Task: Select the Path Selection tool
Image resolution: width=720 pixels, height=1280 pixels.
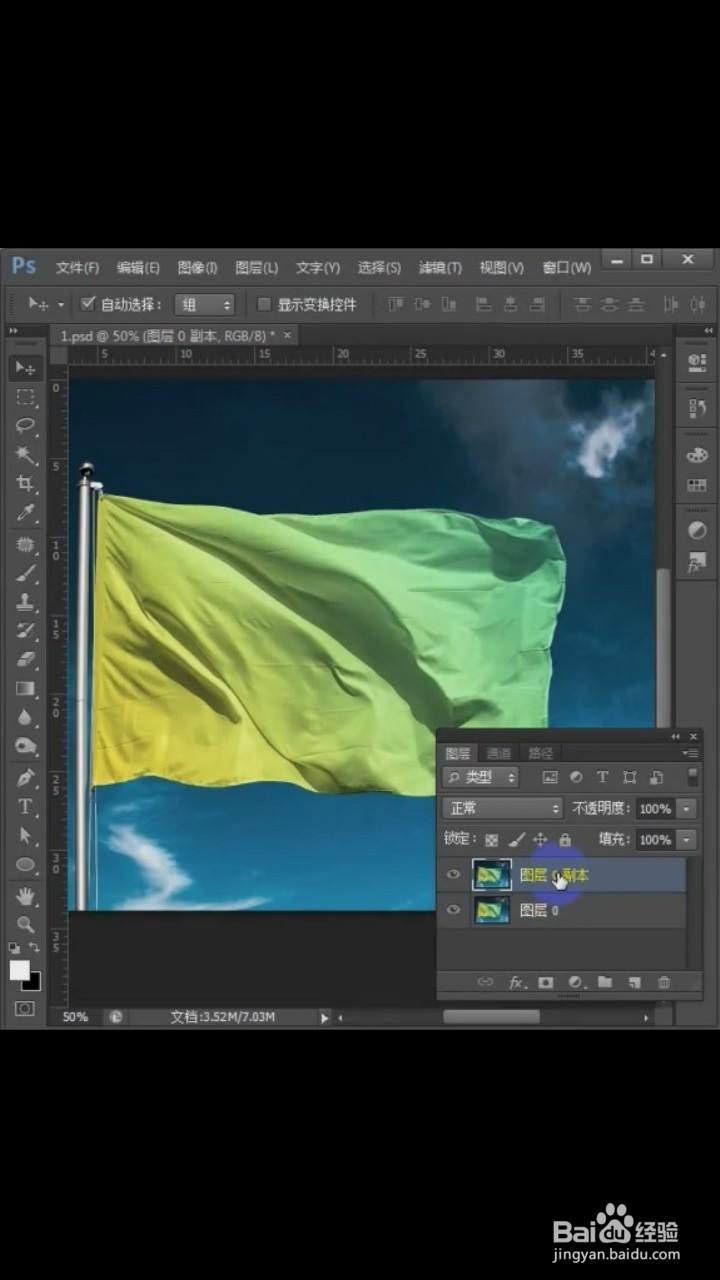Action: pyautogui.click(x=25, y=836)
